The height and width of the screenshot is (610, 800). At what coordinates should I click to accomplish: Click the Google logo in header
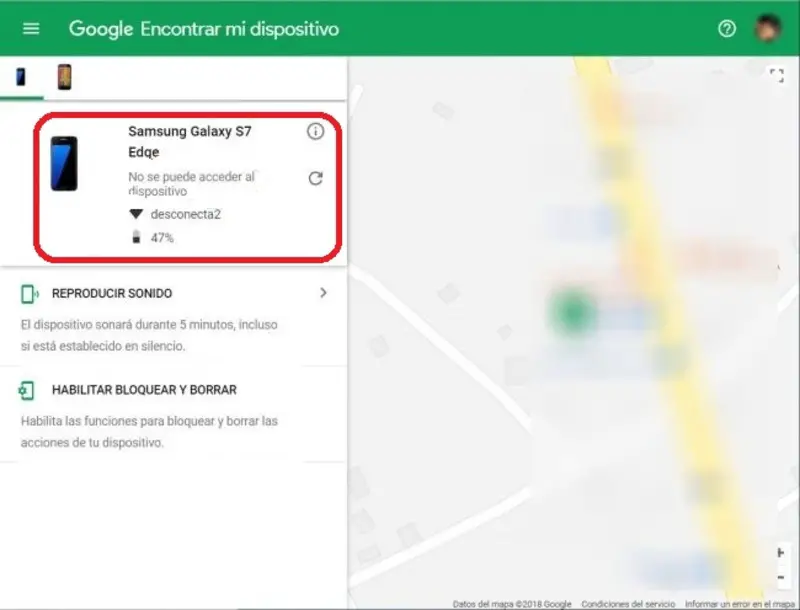tap(101, 30)
